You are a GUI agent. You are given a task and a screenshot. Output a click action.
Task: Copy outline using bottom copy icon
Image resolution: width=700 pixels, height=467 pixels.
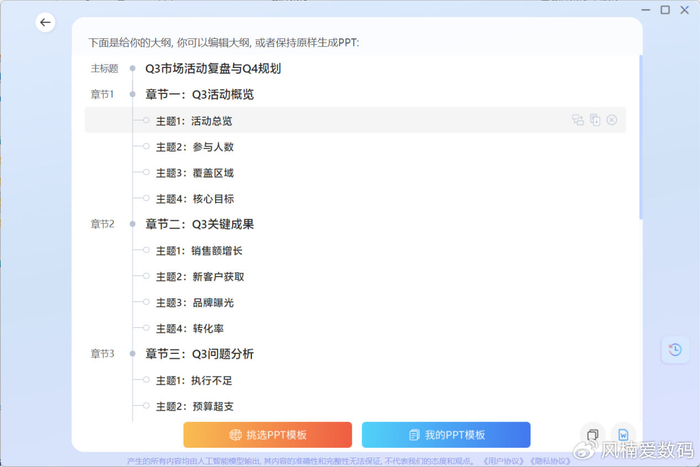point(593,435)
